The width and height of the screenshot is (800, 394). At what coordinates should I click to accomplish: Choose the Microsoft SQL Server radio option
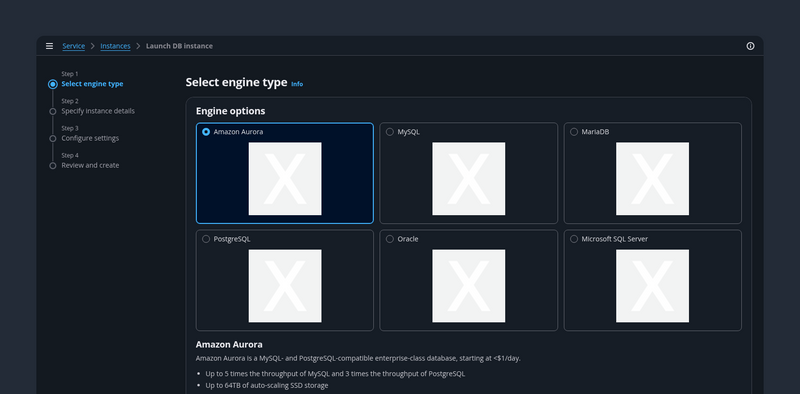click(x=573, y=239)
